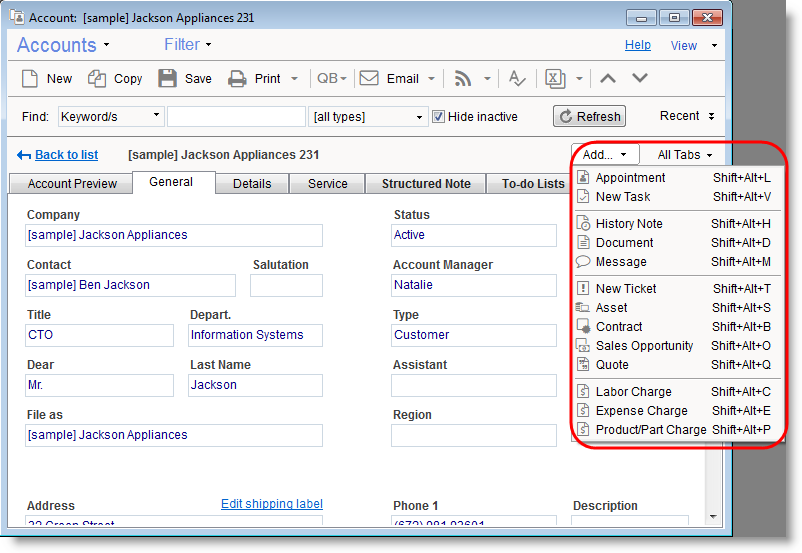Click the Save floppy disk icon
802x553 pixels.
pyautogui.click(x=167, y=79)
